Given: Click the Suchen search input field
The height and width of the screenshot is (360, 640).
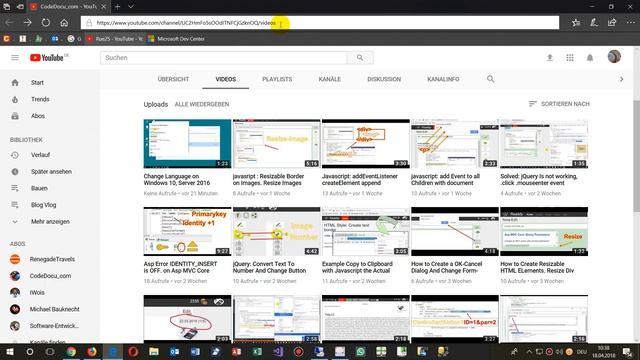Looking at the screenshot, I should coord(224,58).
